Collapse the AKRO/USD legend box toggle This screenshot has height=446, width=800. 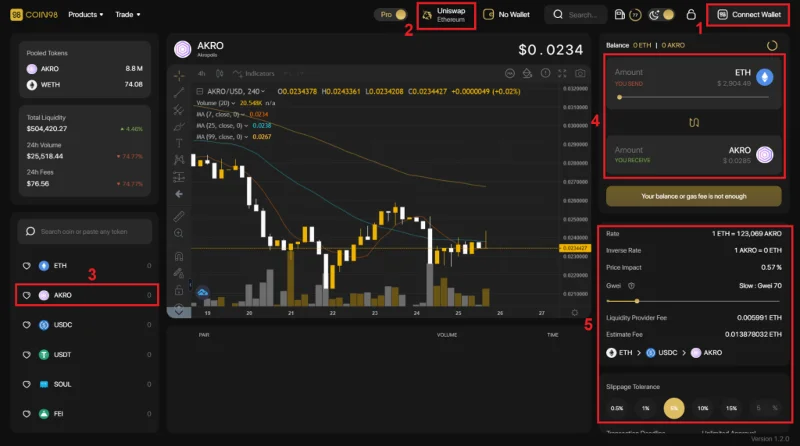coord(199,91)
